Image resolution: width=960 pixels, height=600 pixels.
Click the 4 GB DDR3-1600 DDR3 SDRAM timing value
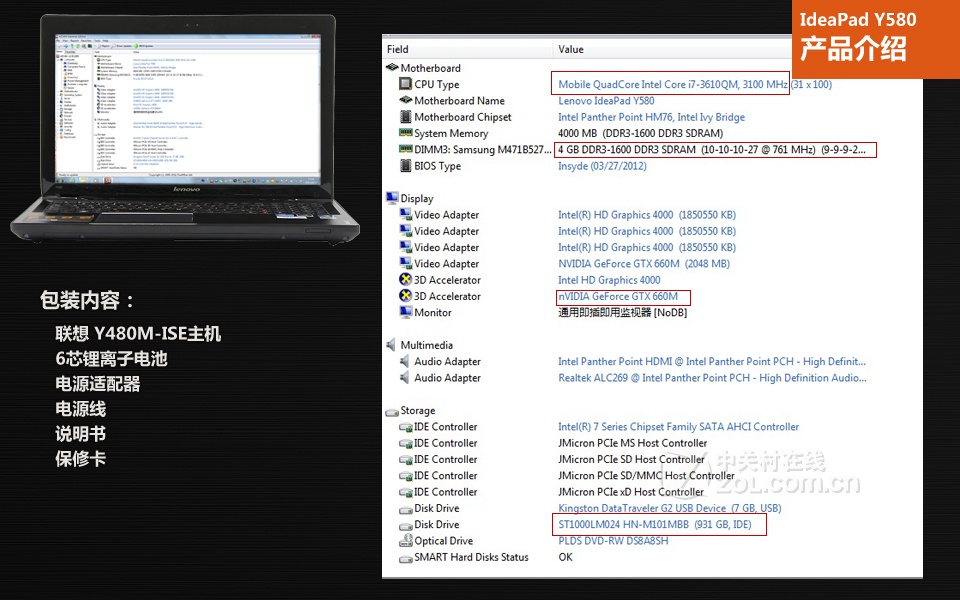tap(712, 149)
